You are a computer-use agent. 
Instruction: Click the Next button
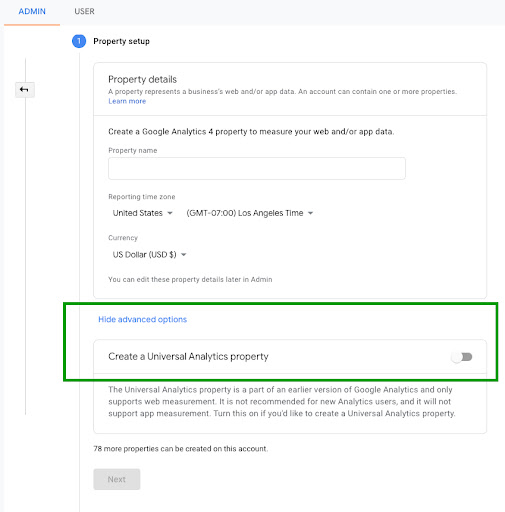click(117, 479)
